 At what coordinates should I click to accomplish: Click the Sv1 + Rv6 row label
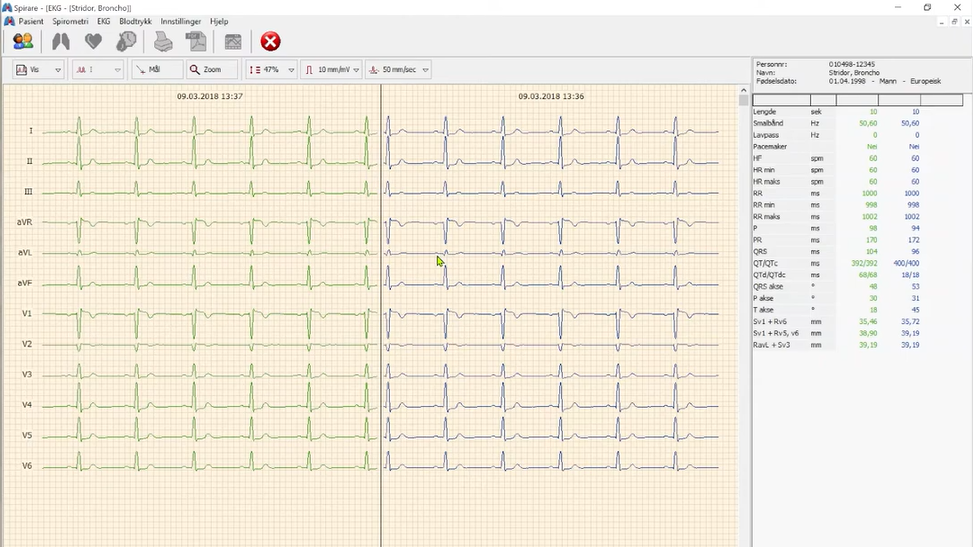[x=769, y=322]
